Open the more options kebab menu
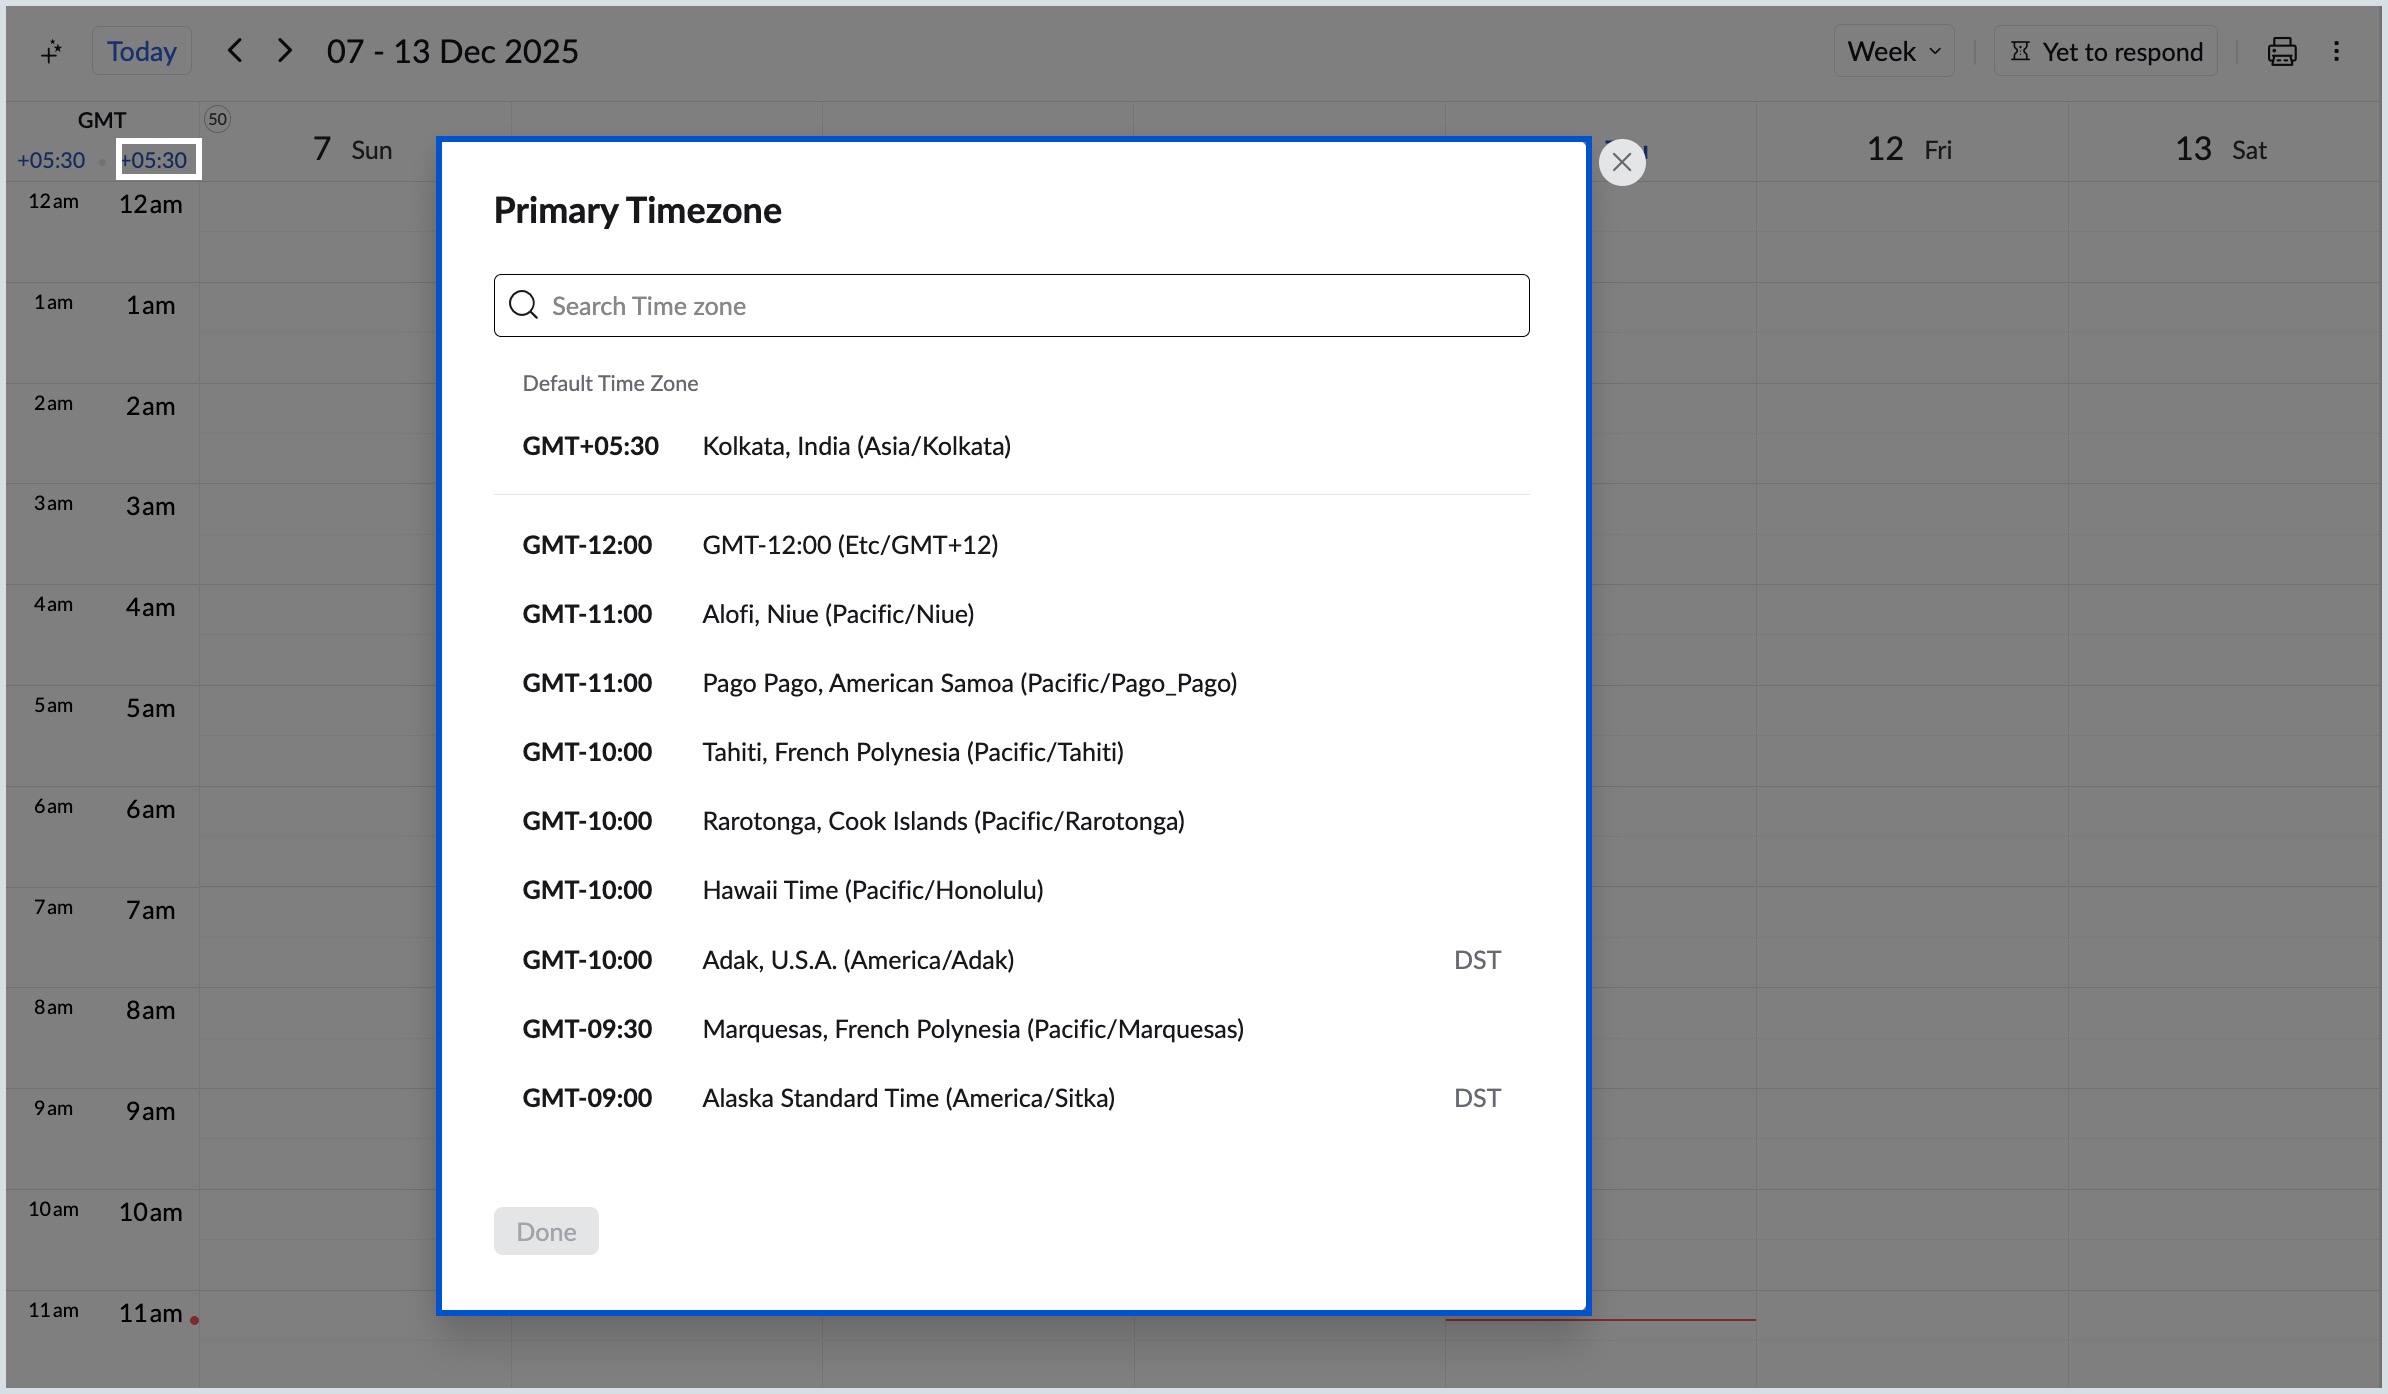The height and width of the screenshot is (1394, 2388). [2338, 50]
